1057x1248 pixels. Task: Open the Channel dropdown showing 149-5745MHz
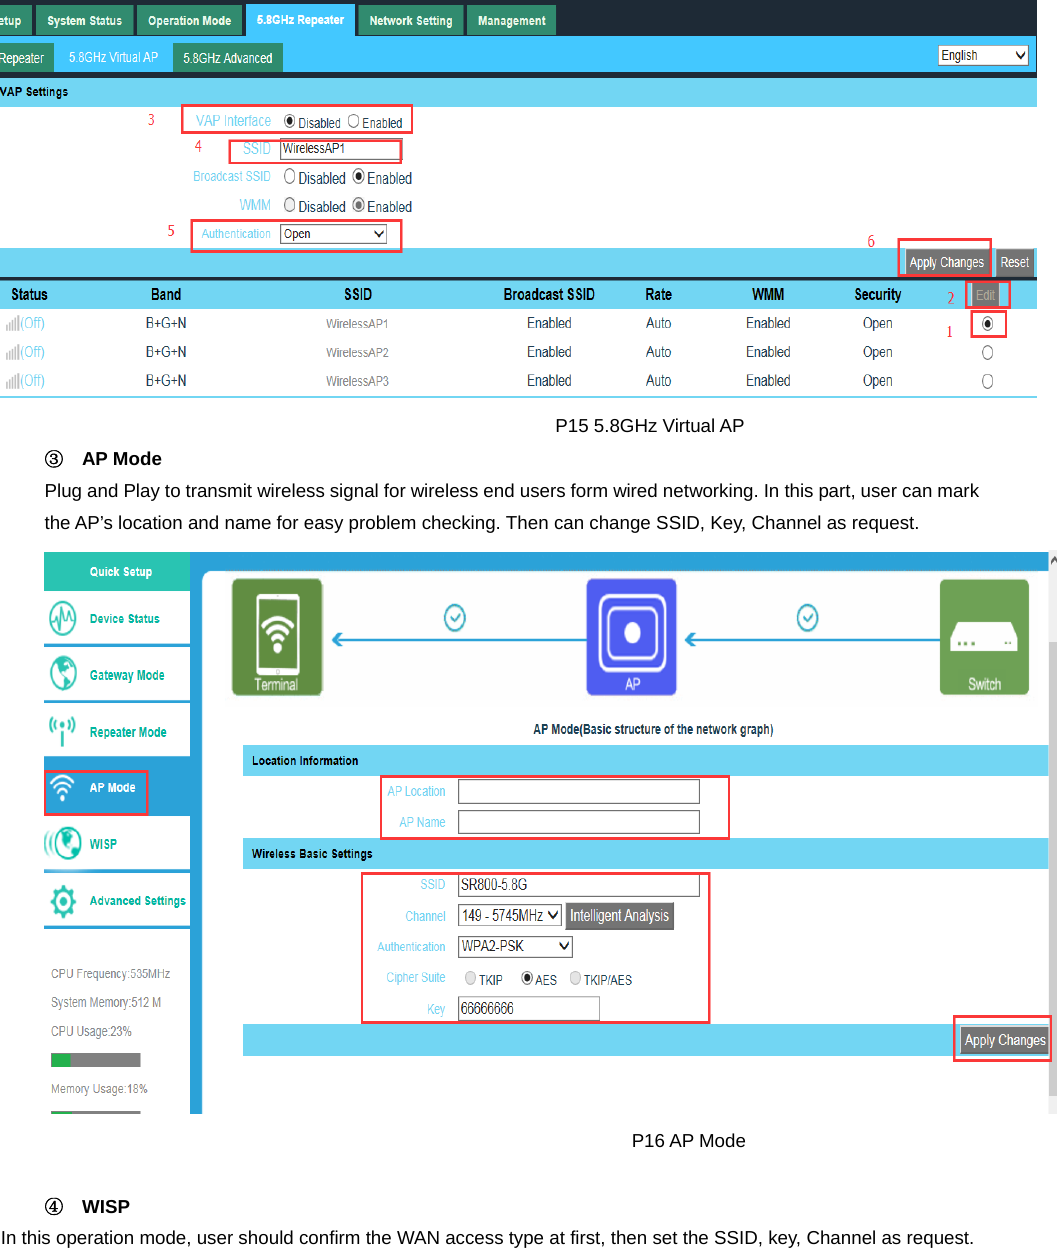(511, 915)
